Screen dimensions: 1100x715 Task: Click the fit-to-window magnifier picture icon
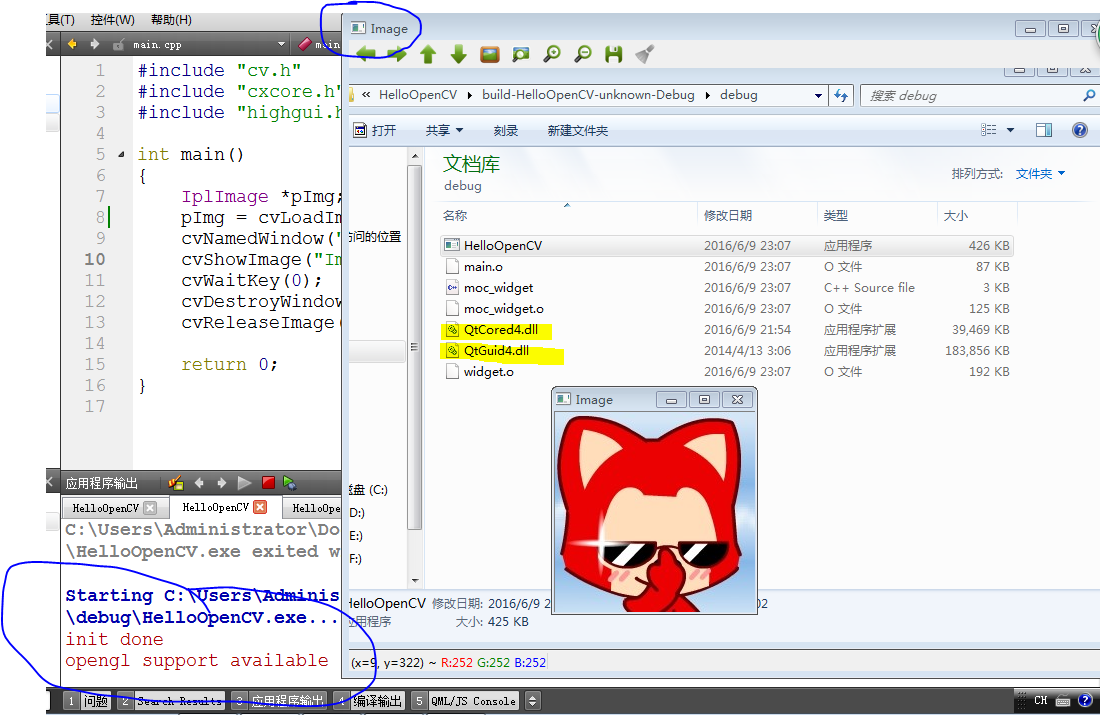pyautogui.click(x=521, y=54)
